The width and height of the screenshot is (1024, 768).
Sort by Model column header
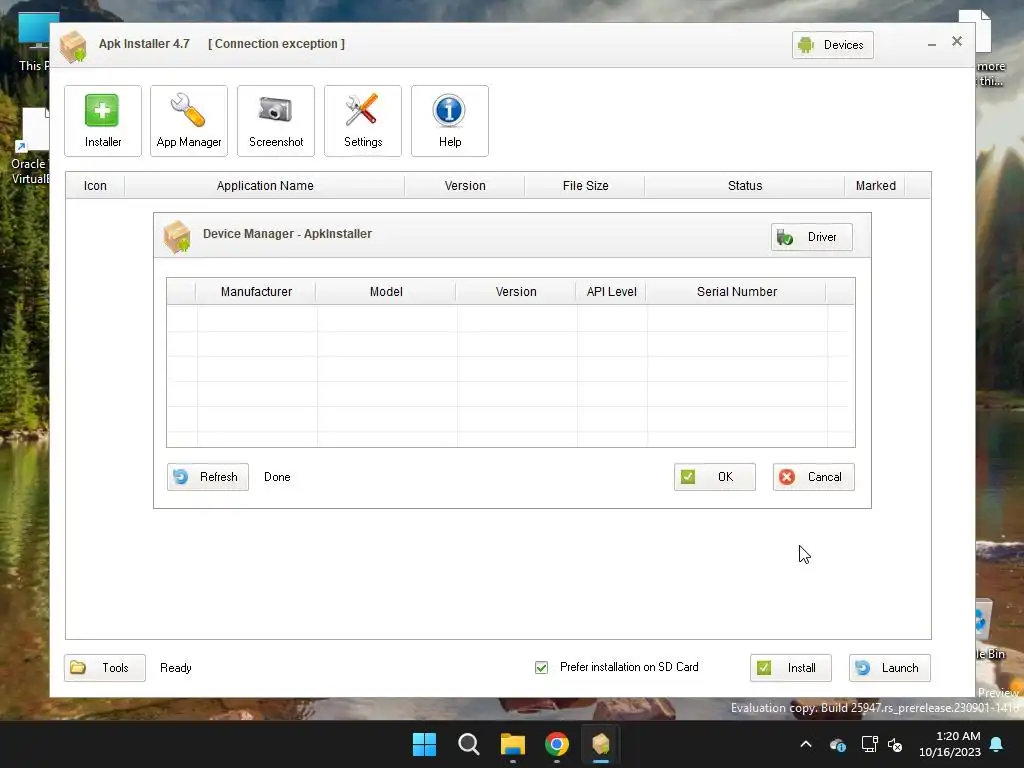point(386,292)
